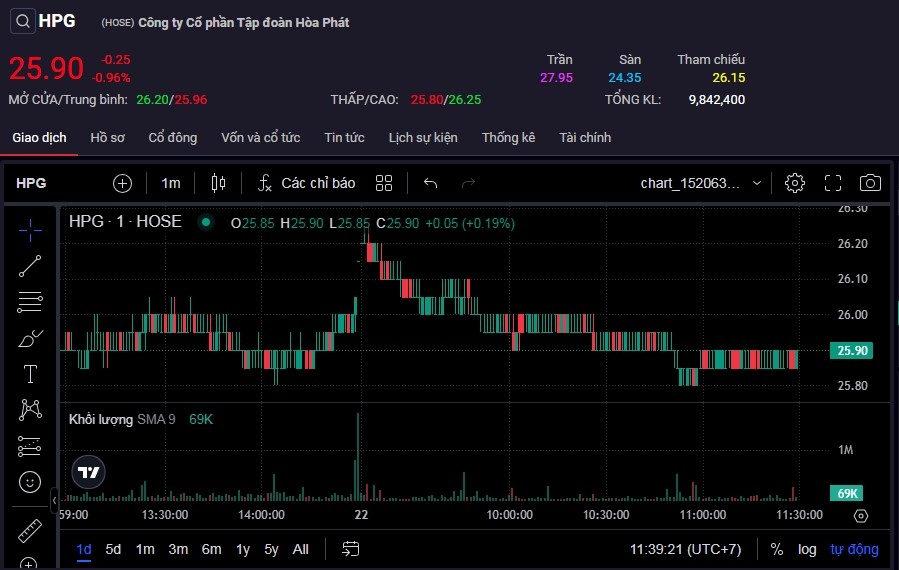Open the emoji icons tool
The width and height of the screenshot is (899, 570).
pyautogui.click(x=30, y=481)
